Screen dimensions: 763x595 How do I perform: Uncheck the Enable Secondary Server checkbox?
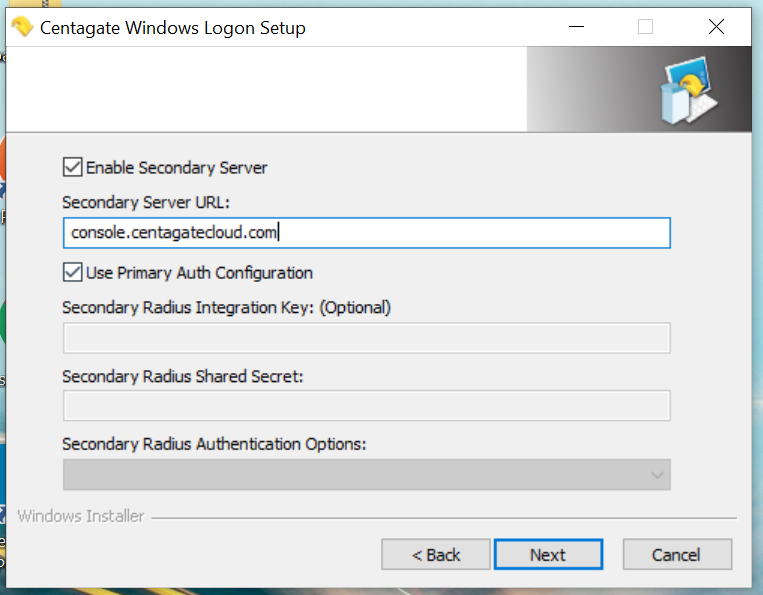[73, 167]
